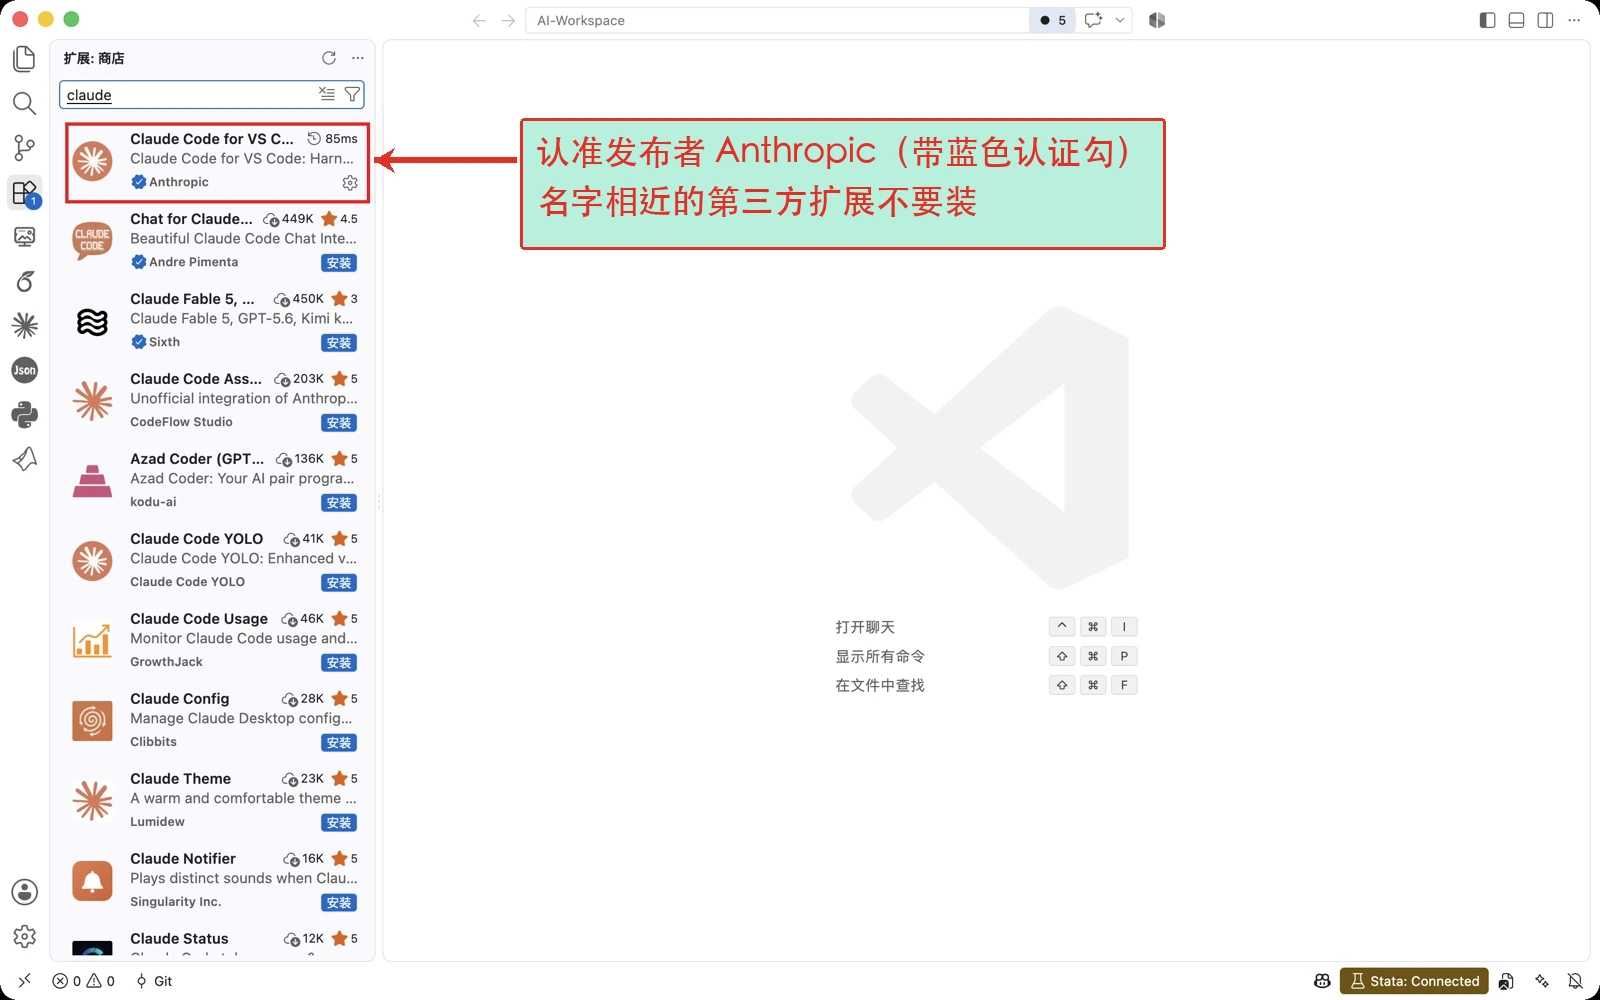Open the Claude asterisk icon in activity bar
This screenshot has width=1600, height=1000.
click(x=25, y=325)
